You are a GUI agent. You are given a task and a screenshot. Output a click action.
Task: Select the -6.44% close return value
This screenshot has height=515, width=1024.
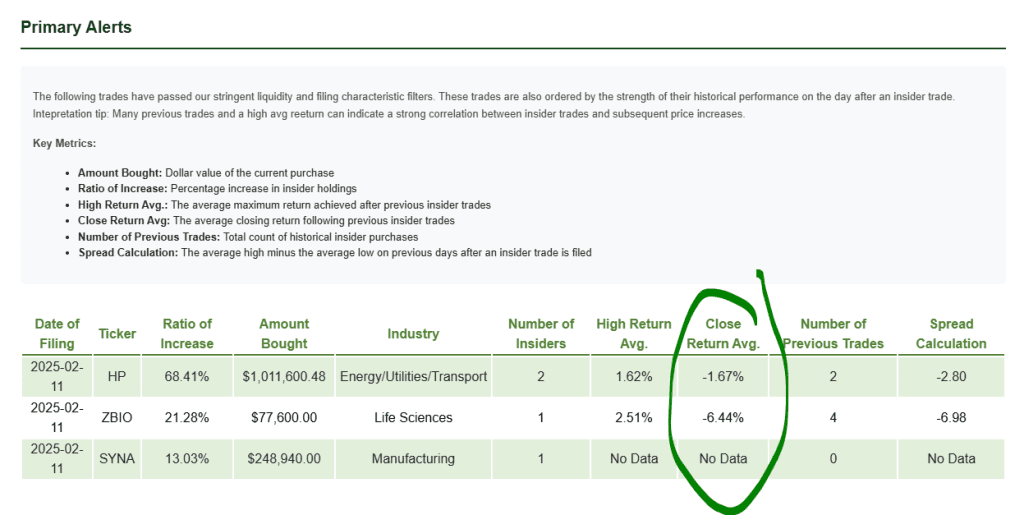[723, 417]
